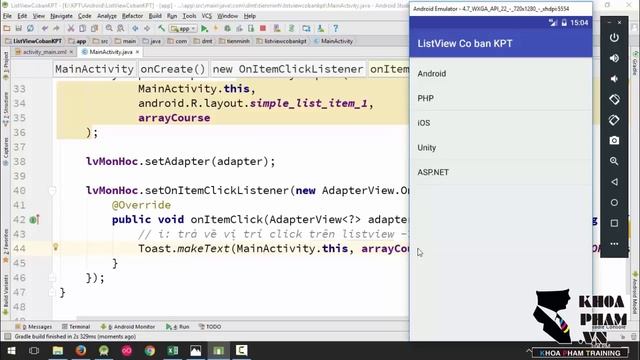Click the navigate Back arrow icon
This screenshot has width=640, height=360.
point(135,29)
